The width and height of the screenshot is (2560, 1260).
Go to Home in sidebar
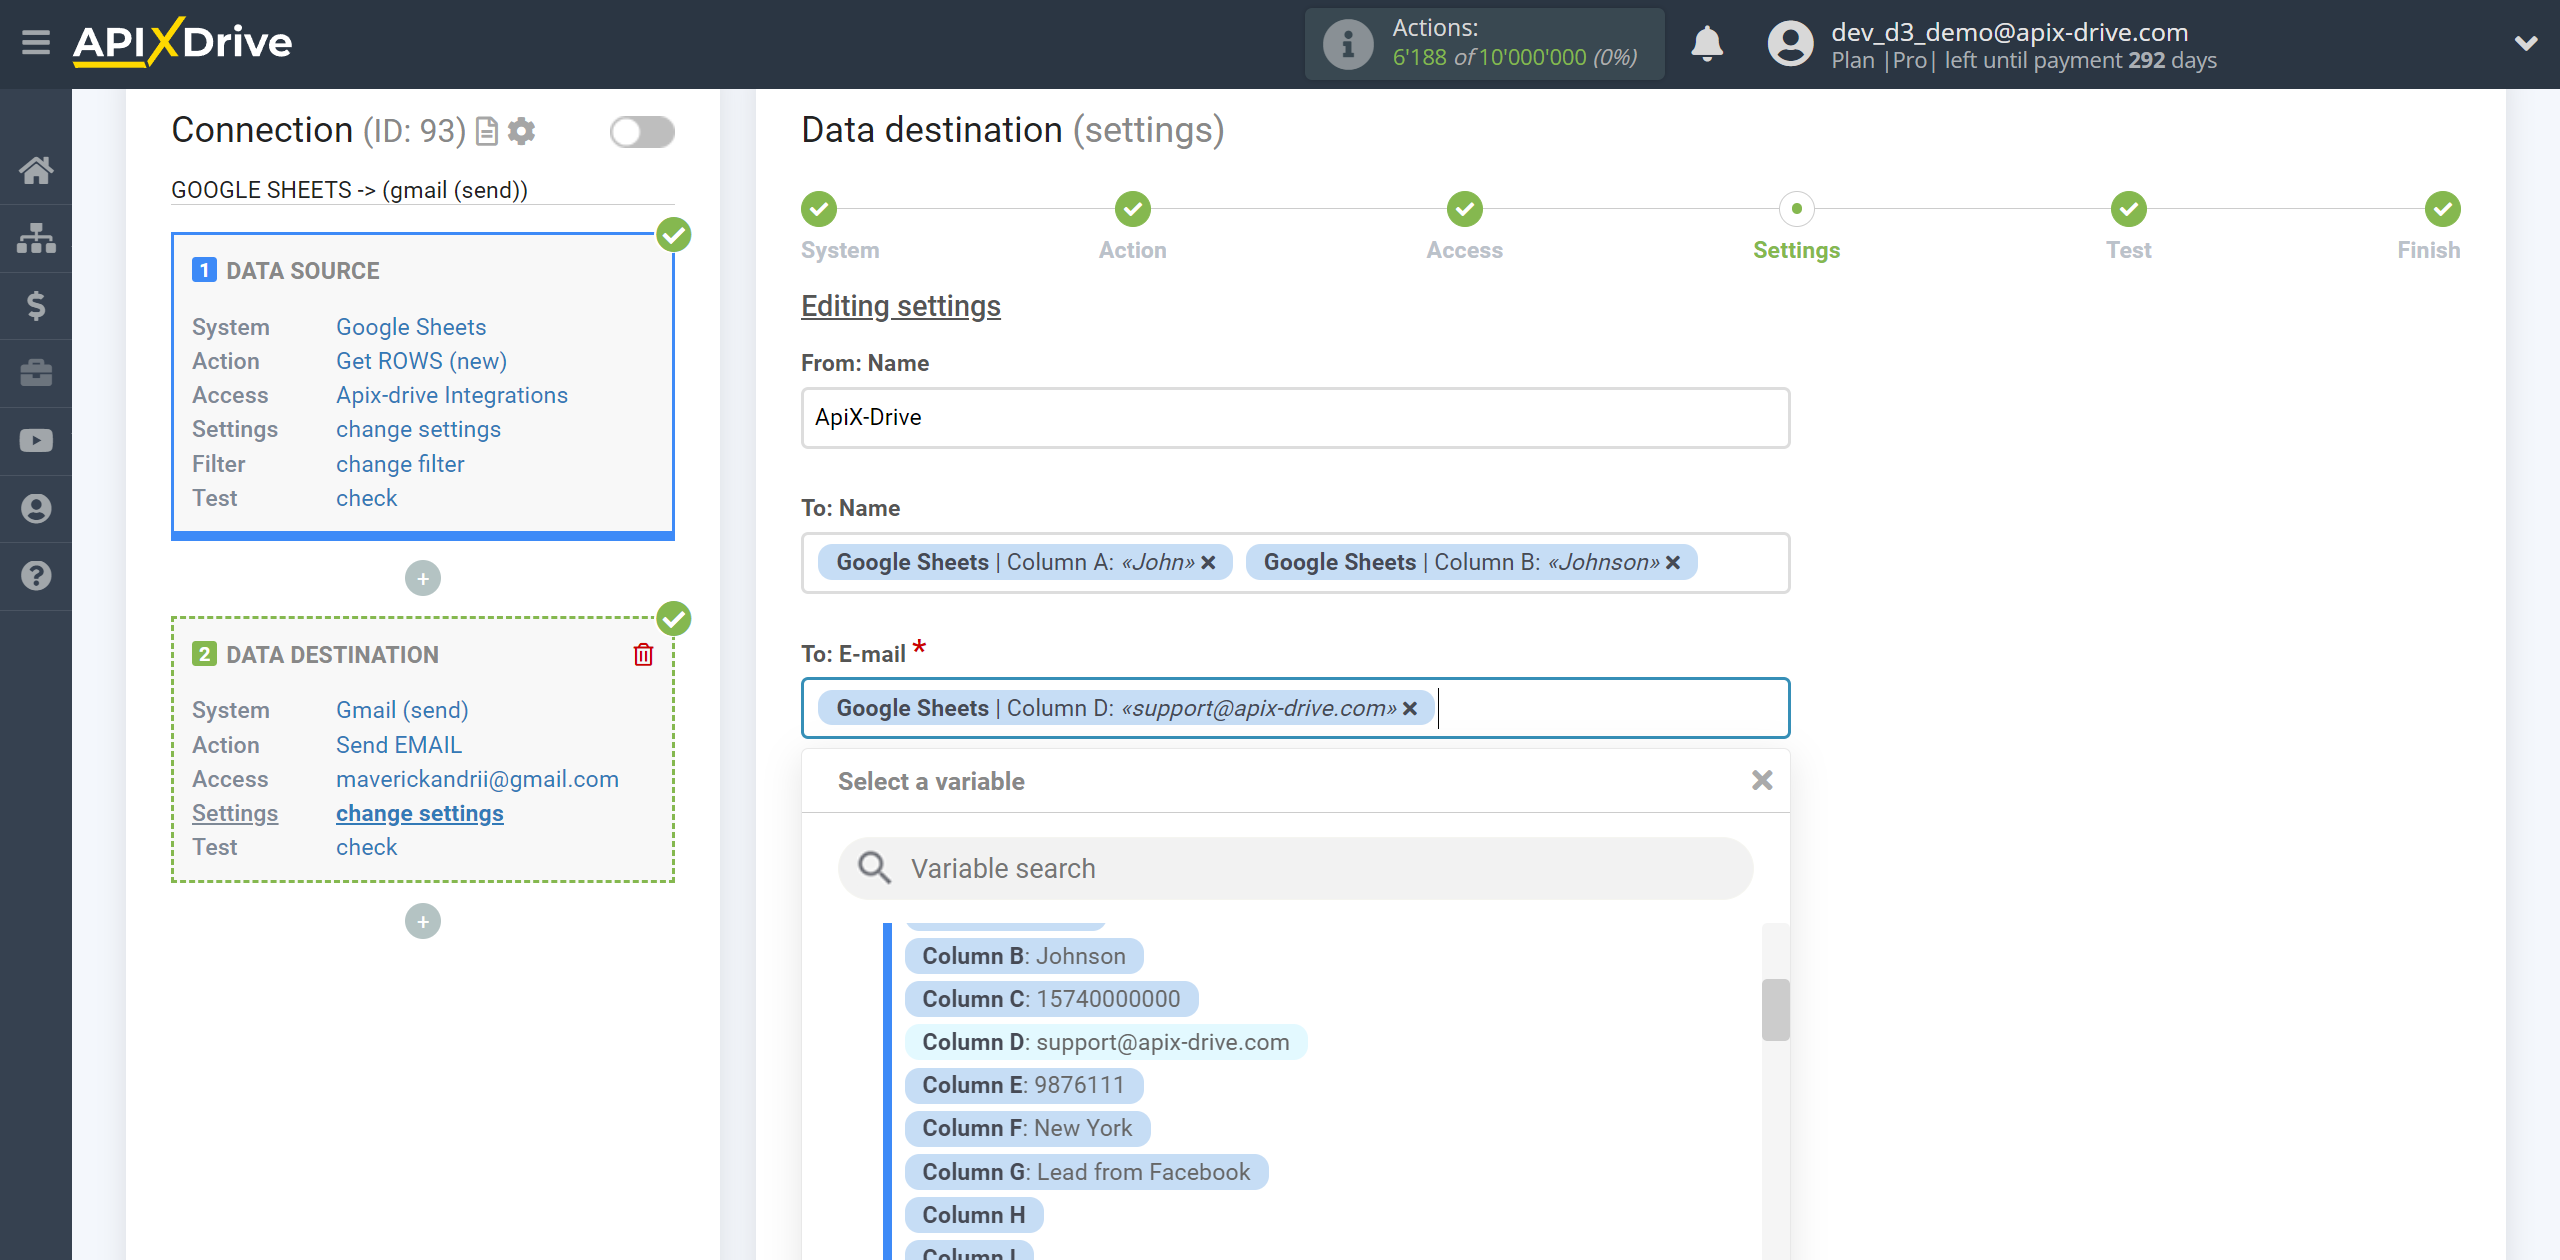pyautogui.click(x=36, y=170)
